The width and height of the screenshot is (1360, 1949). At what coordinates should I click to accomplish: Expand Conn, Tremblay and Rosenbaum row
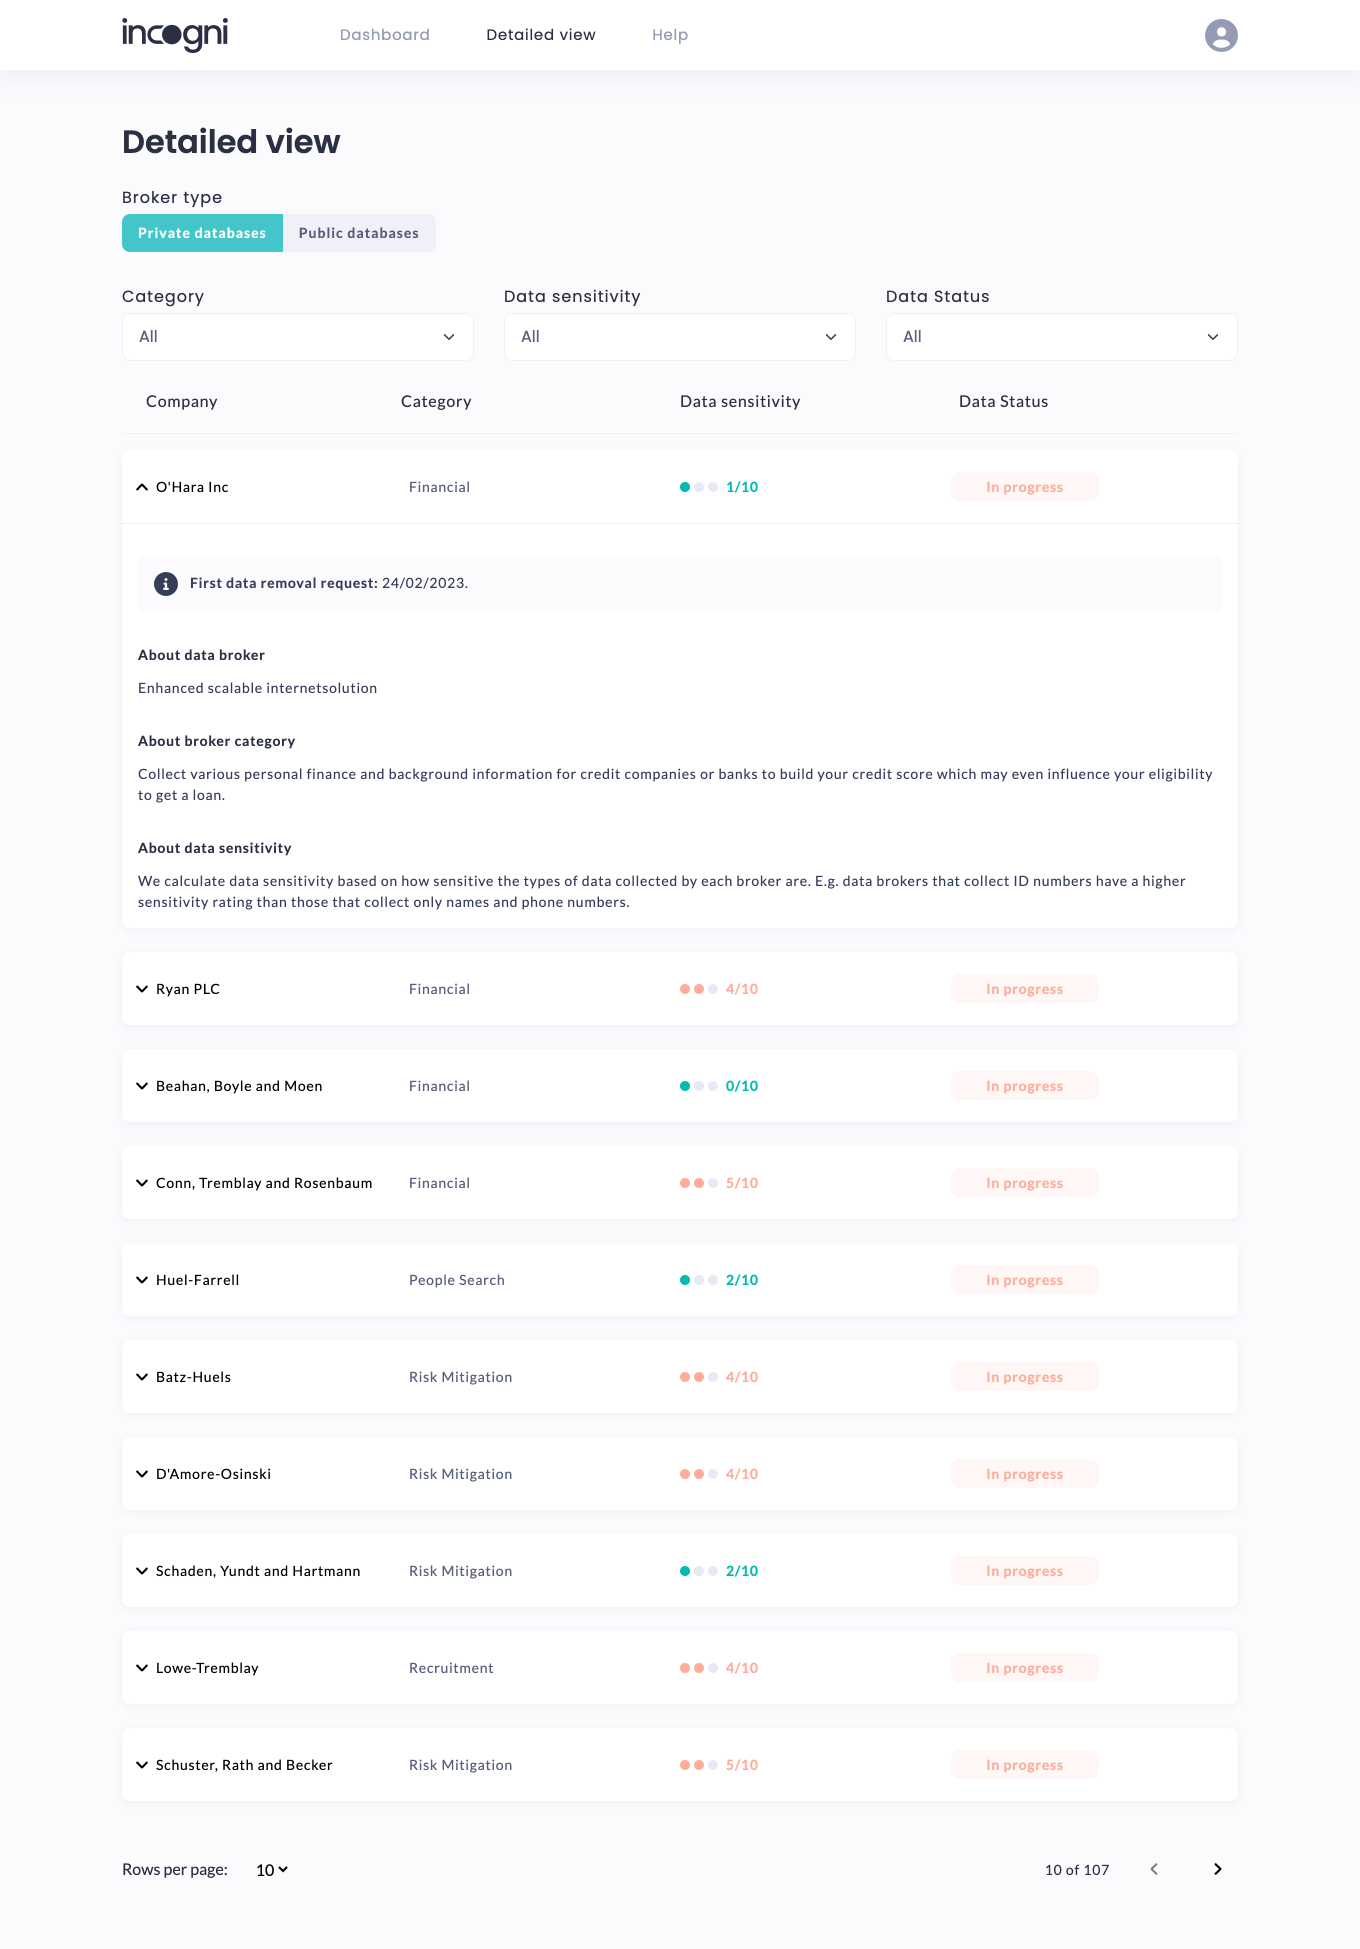142,1183
